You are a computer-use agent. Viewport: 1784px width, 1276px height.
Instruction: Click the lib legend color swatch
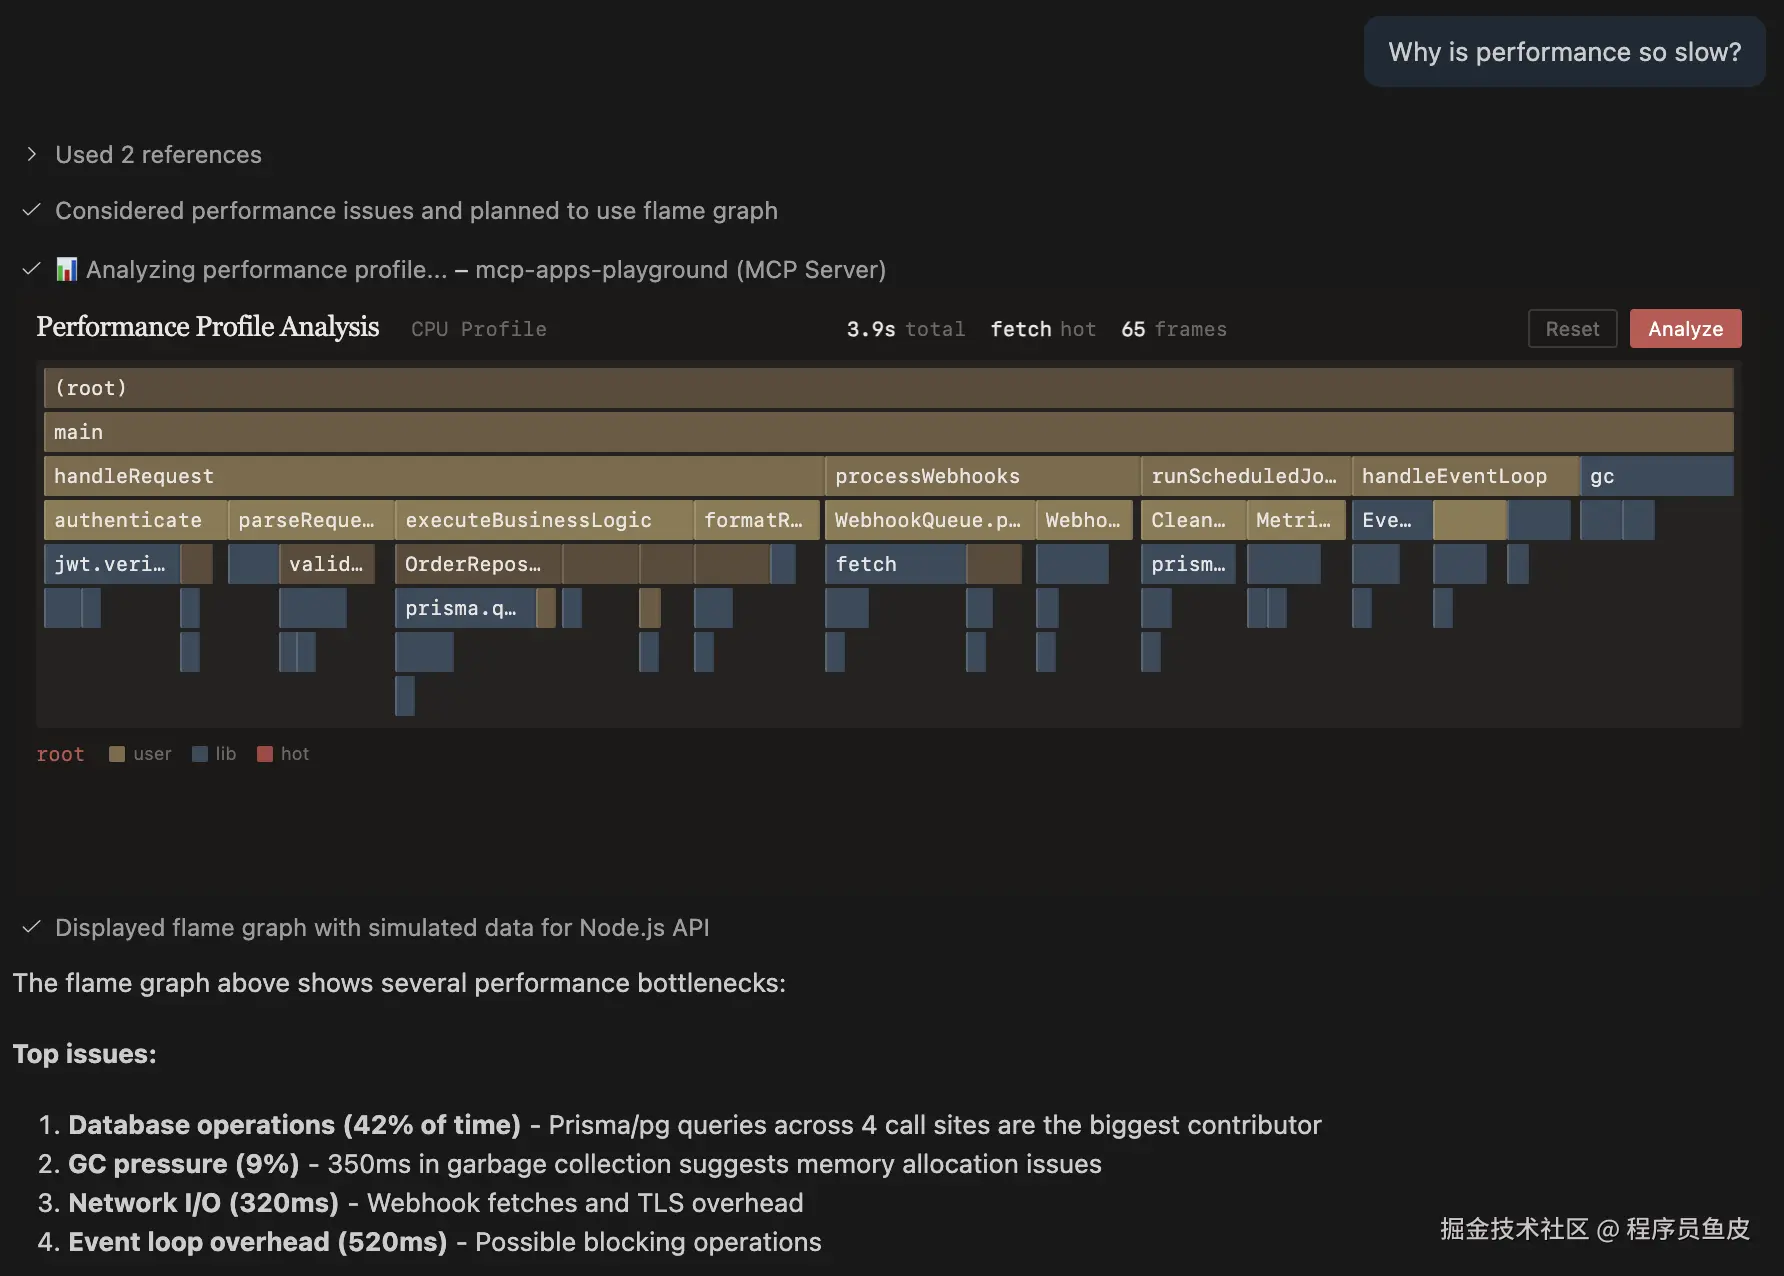point(200,754)
